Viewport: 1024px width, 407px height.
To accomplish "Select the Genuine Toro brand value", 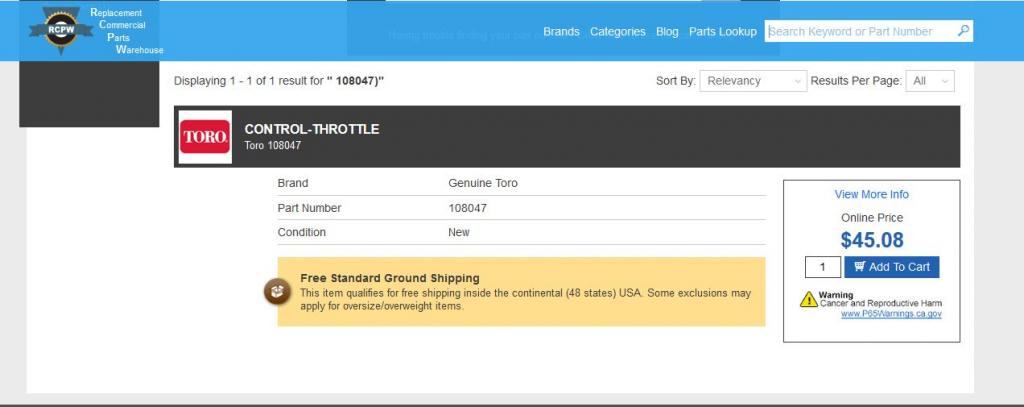I will (483, 183).
